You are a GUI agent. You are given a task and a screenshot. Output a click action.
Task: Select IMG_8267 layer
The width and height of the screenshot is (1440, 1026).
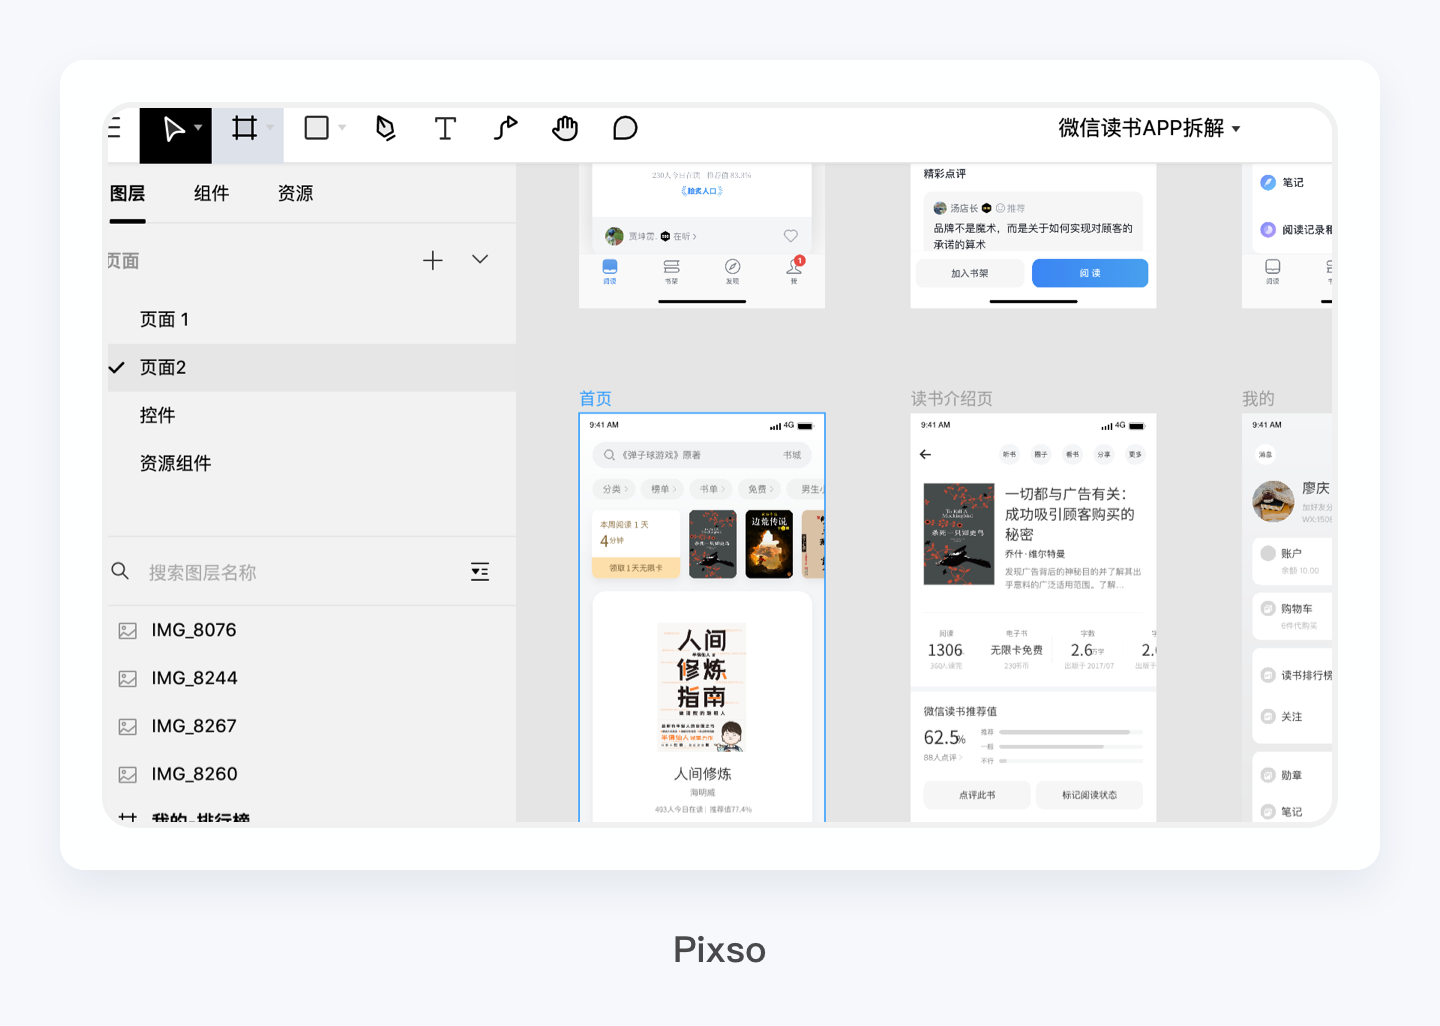311,726
